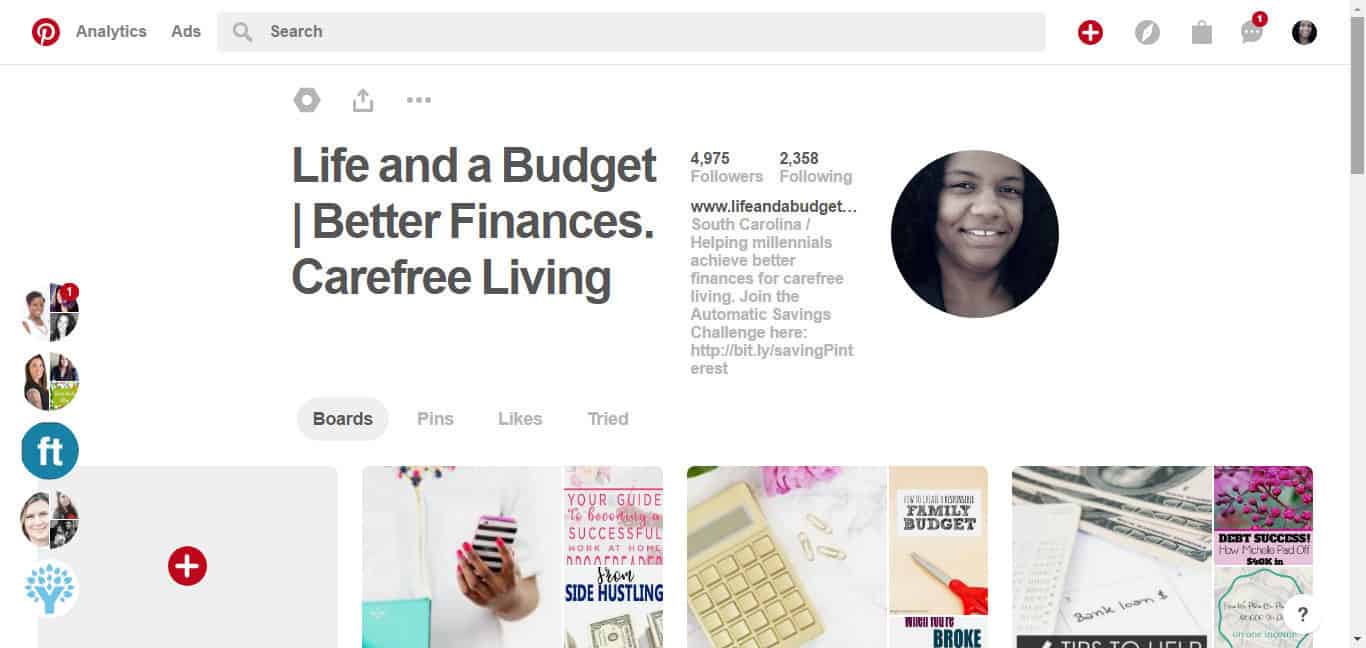Click the Pinterest logo icon

45,32
